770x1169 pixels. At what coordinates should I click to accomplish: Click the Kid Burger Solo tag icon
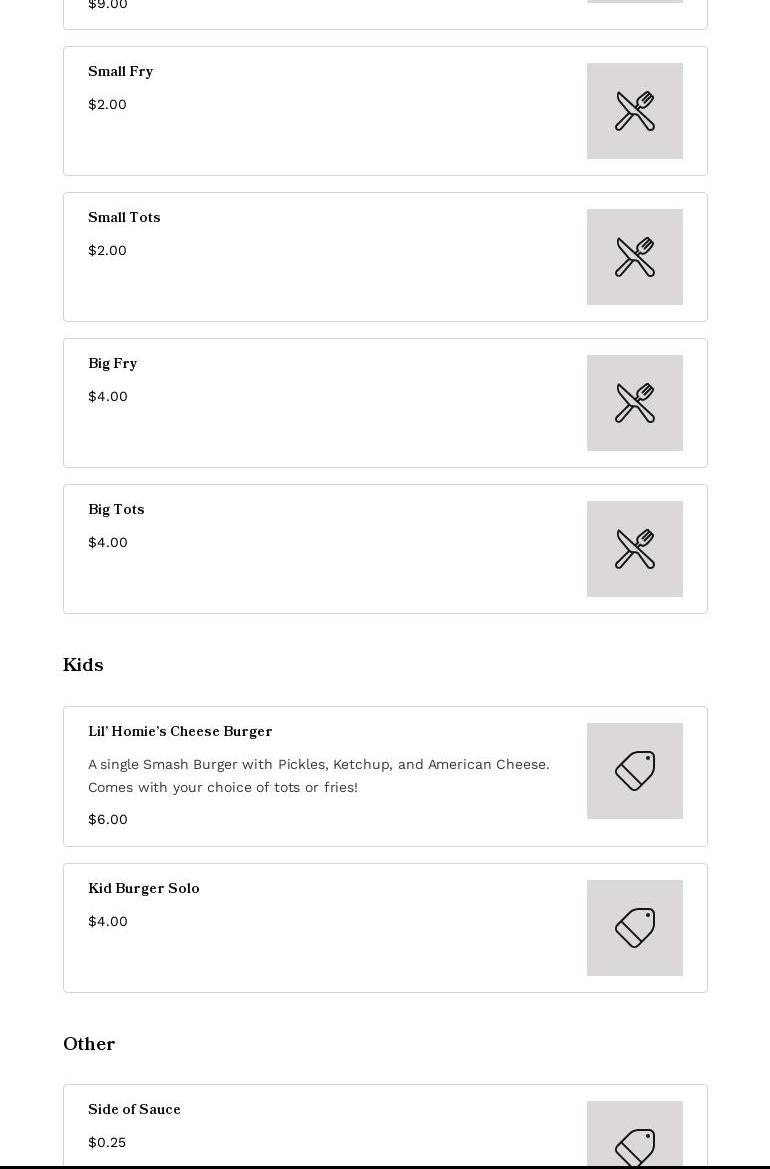click(634, 928)
